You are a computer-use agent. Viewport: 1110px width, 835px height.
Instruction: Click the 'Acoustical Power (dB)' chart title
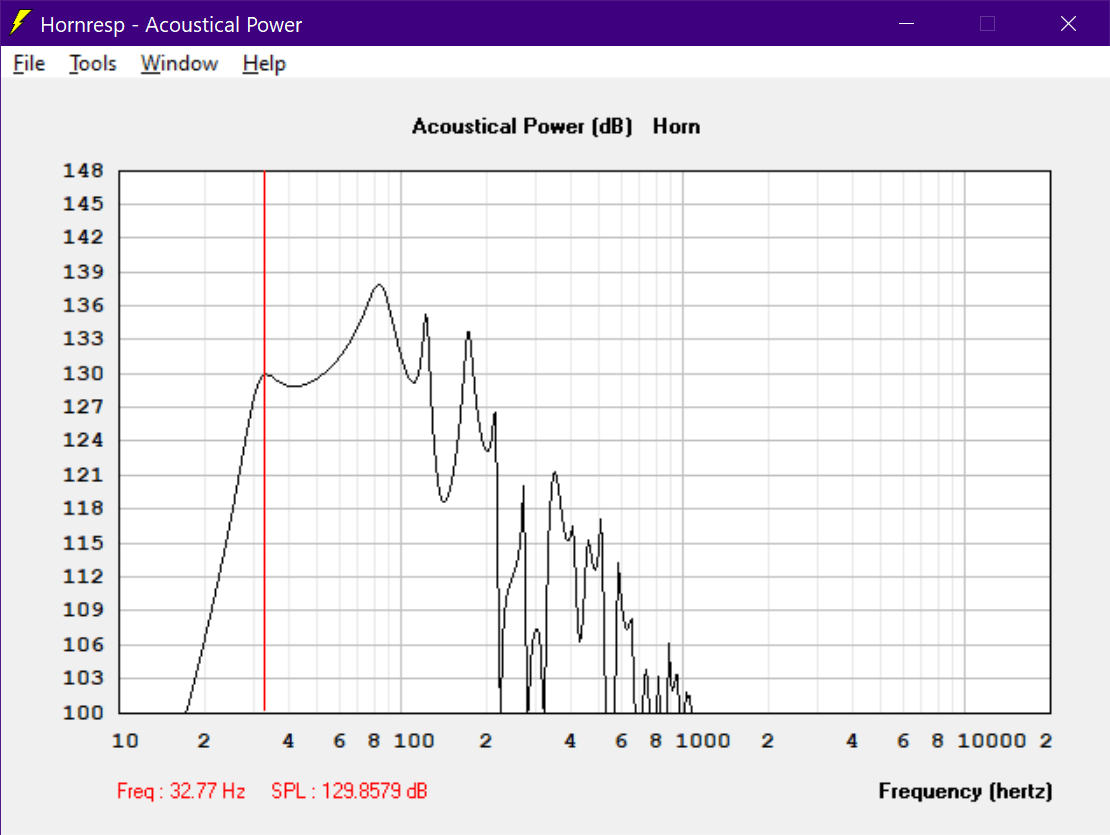(x=522, y=126)
